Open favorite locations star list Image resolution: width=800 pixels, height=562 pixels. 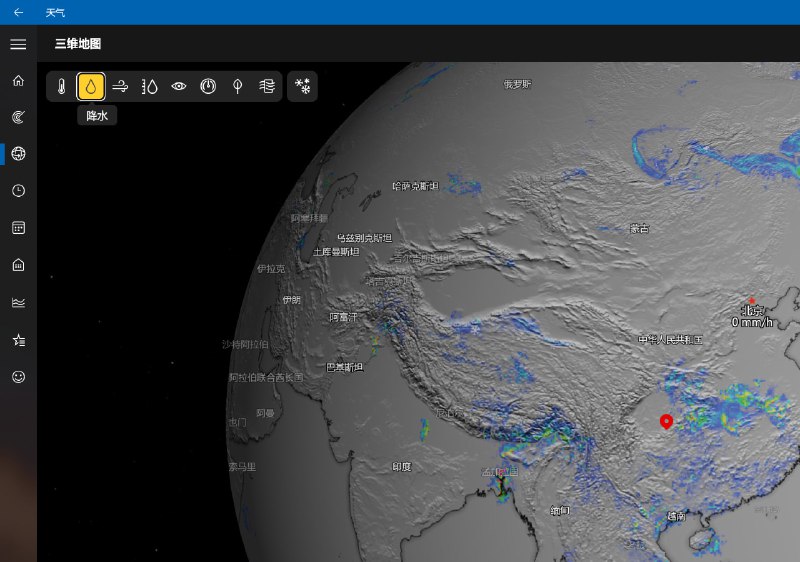(x=18, y=340)
